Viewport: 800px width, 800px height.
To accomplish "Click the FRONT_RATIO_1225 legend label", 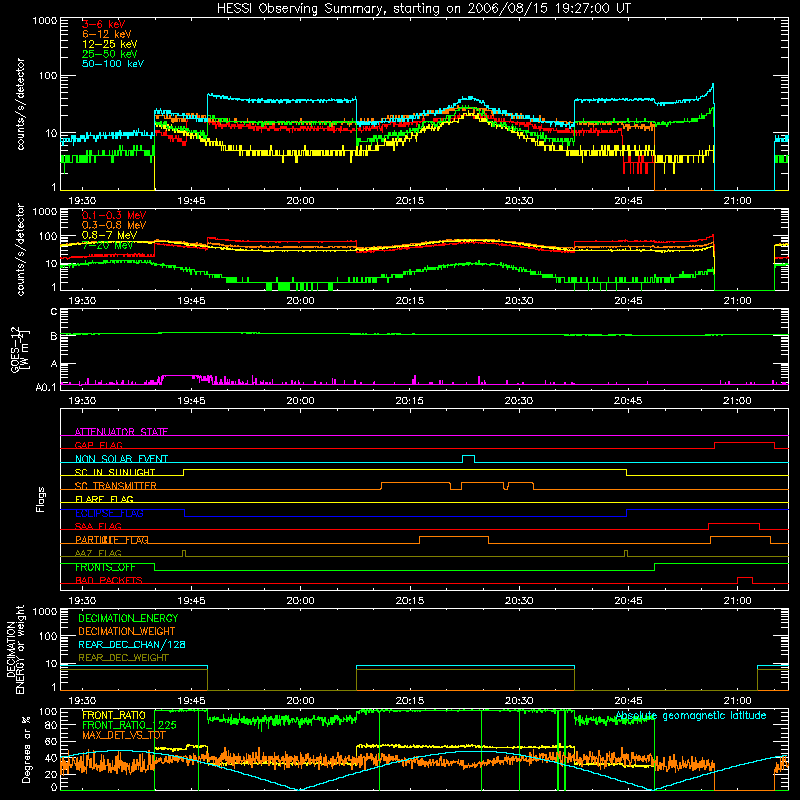I will click(x=130, y=725).
